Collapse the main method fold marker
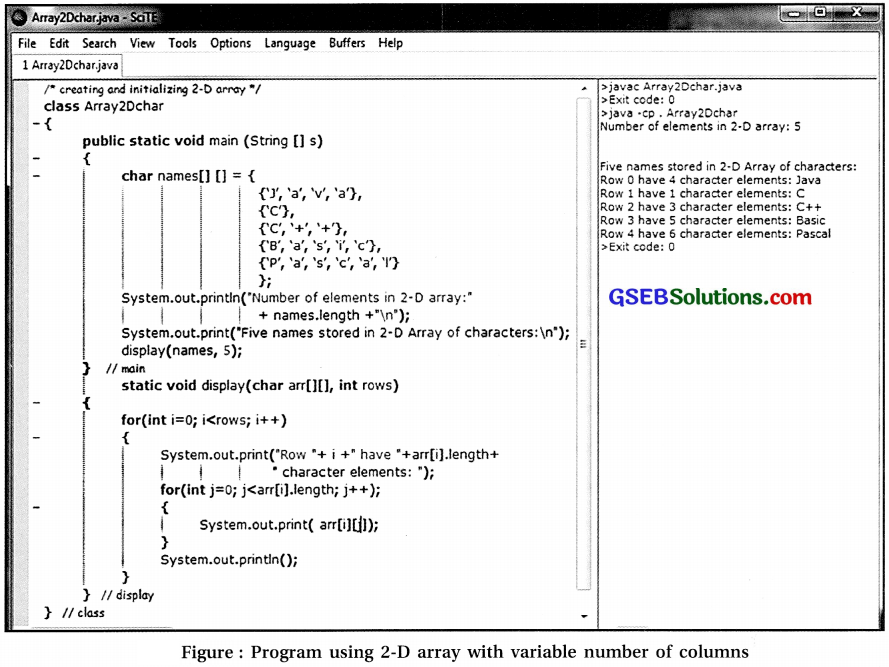Viewport: 889px width, 667px height. pos(37,158)
